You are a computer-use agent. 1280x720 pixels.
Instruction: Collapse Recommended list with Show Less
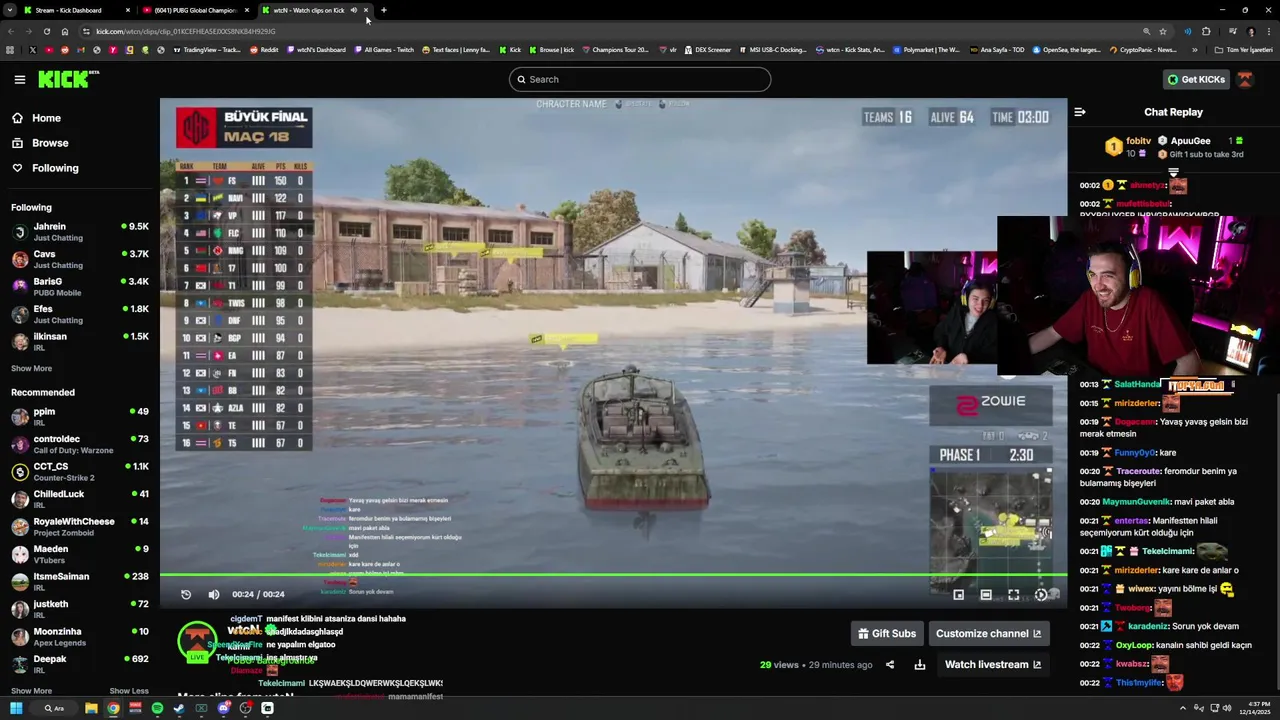129,691
